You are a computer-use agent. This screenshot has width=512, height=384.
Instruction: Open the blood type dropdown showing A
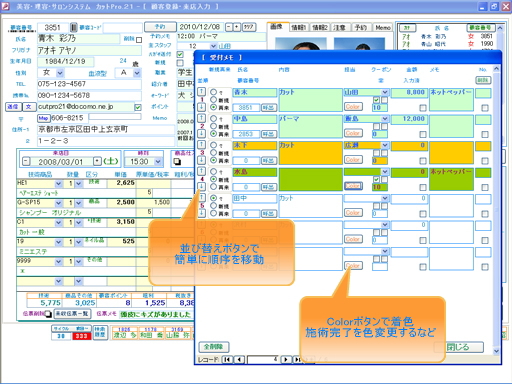click(137, 73)
